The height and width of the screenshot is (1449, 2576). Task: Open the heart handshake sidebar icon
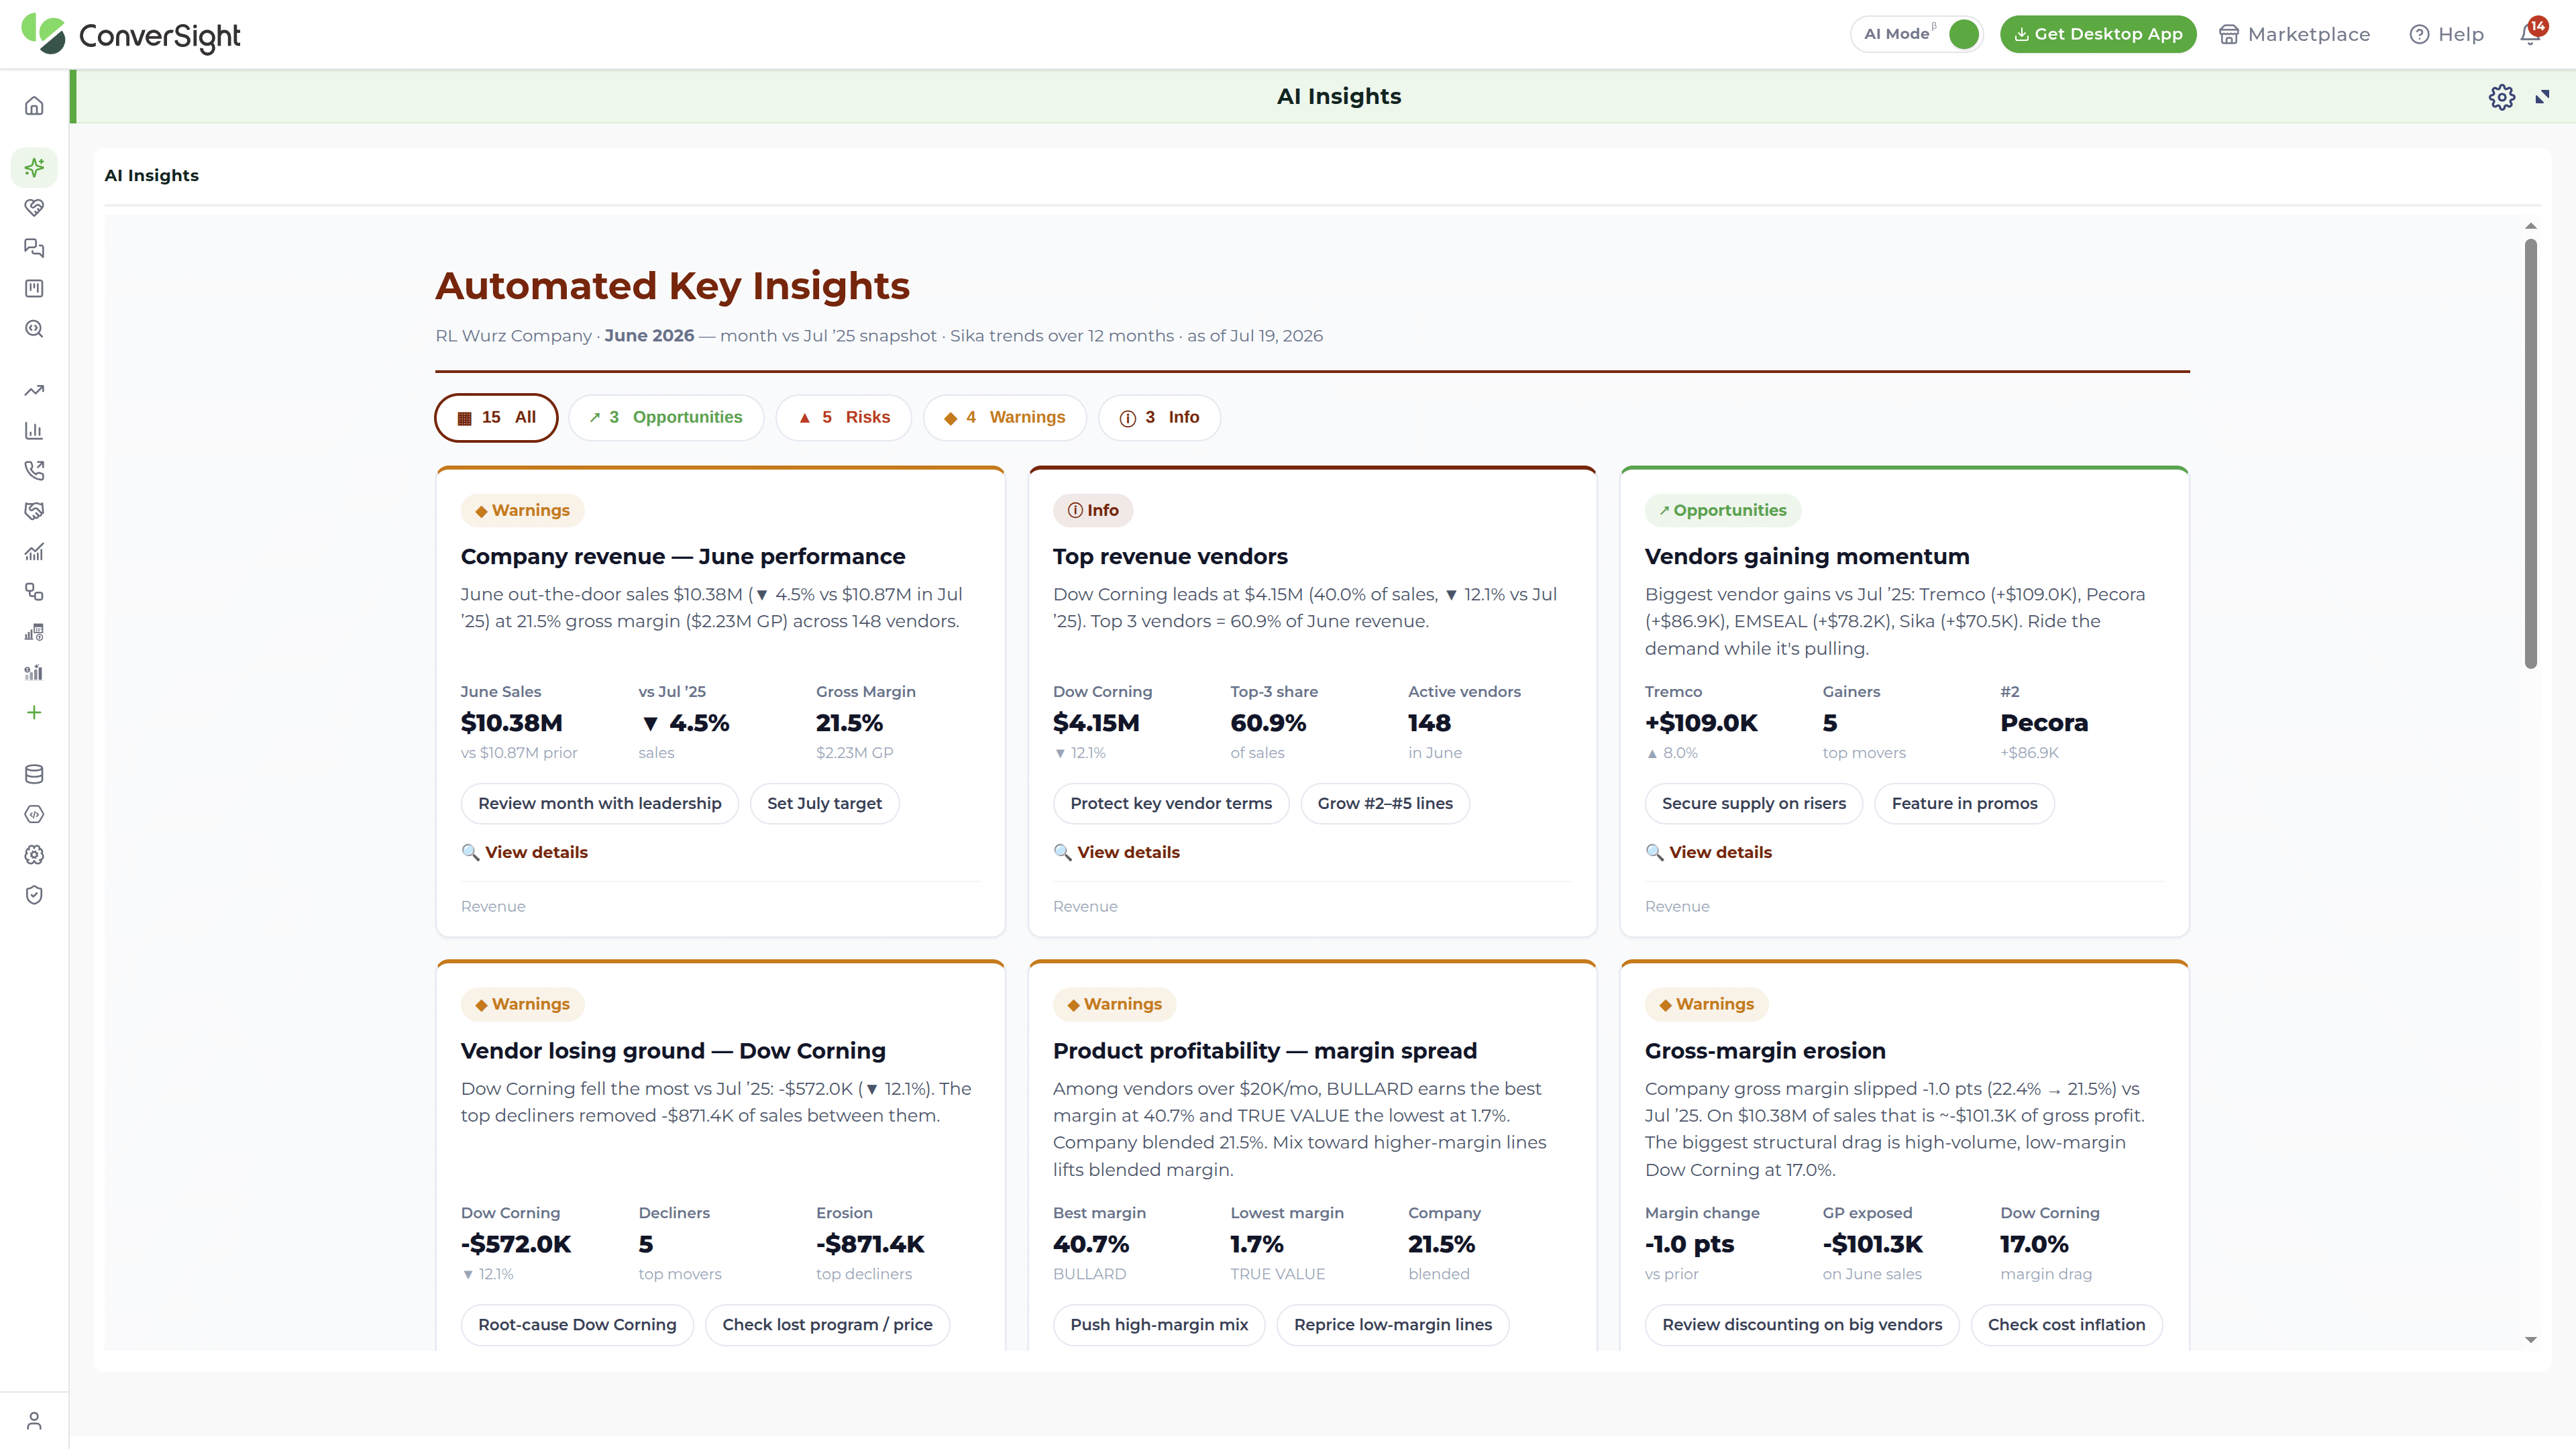point(34,208)
